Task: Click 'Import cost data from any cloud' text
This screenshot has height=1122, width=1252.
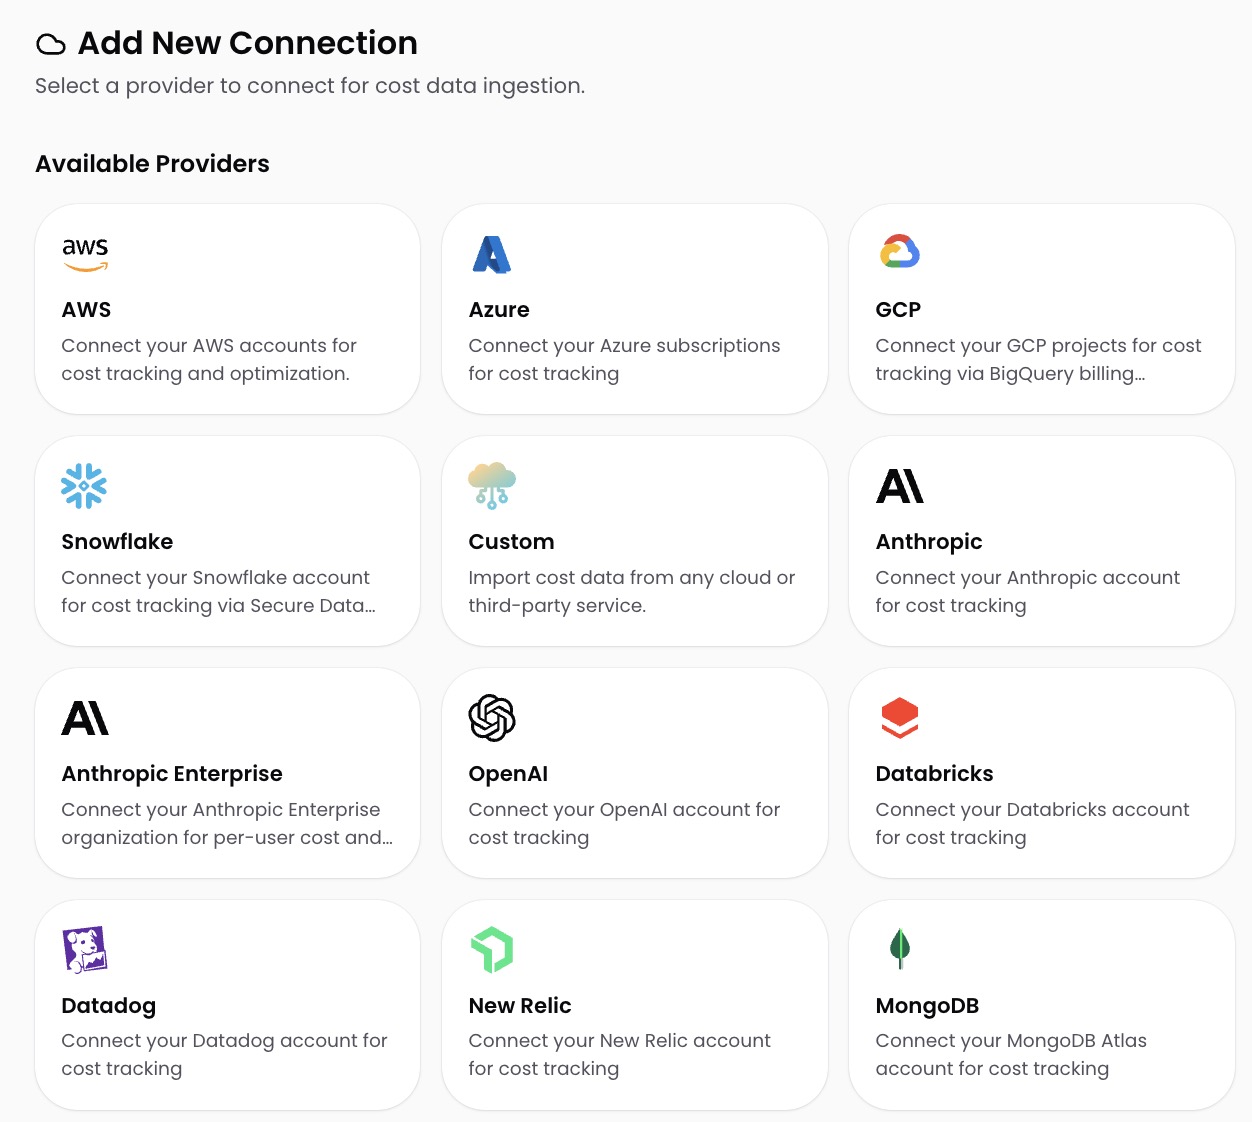Action: click(631, 592)
